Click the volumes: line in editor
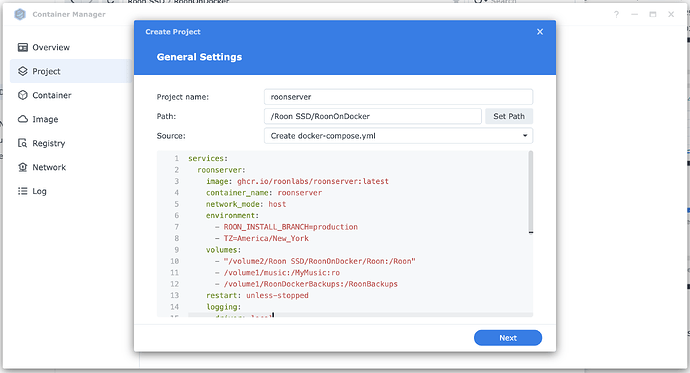Image resolution: width=690 pixels, height=373 pixels. (223, 250)
